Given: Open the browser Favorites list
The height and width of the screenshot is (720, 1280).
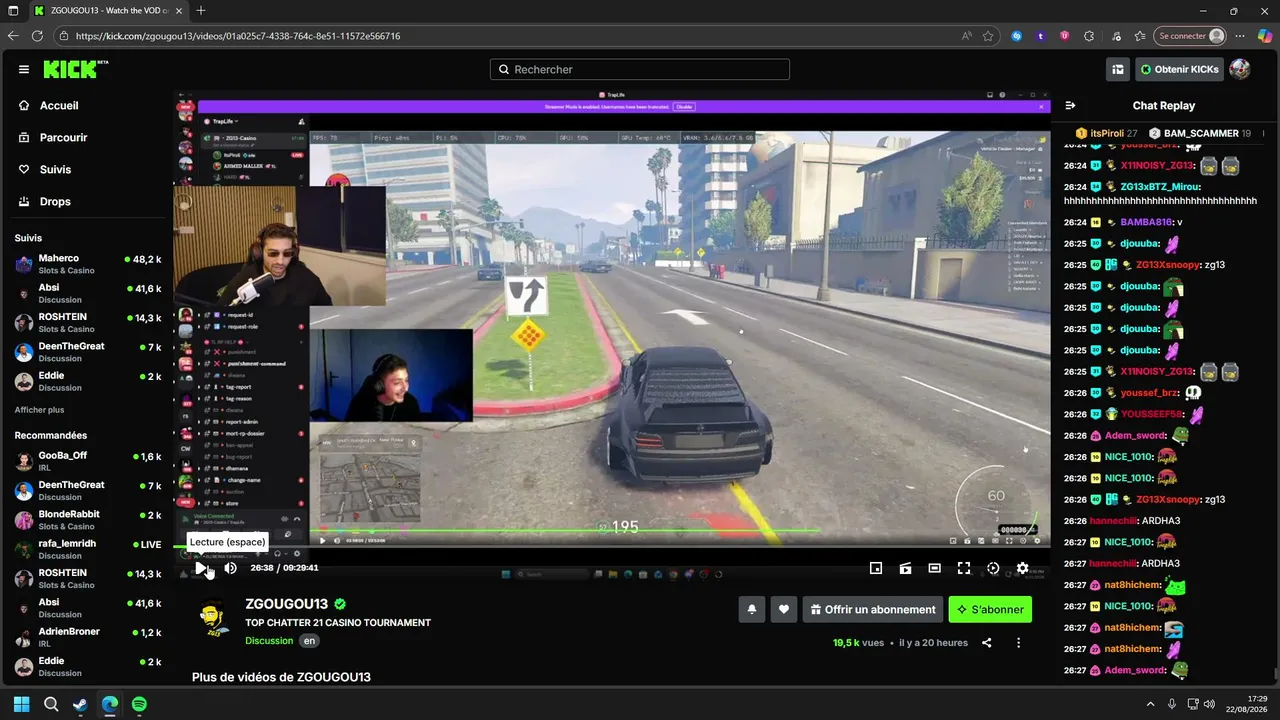Looking at the screenshot, I should [x=1139, y=36].
